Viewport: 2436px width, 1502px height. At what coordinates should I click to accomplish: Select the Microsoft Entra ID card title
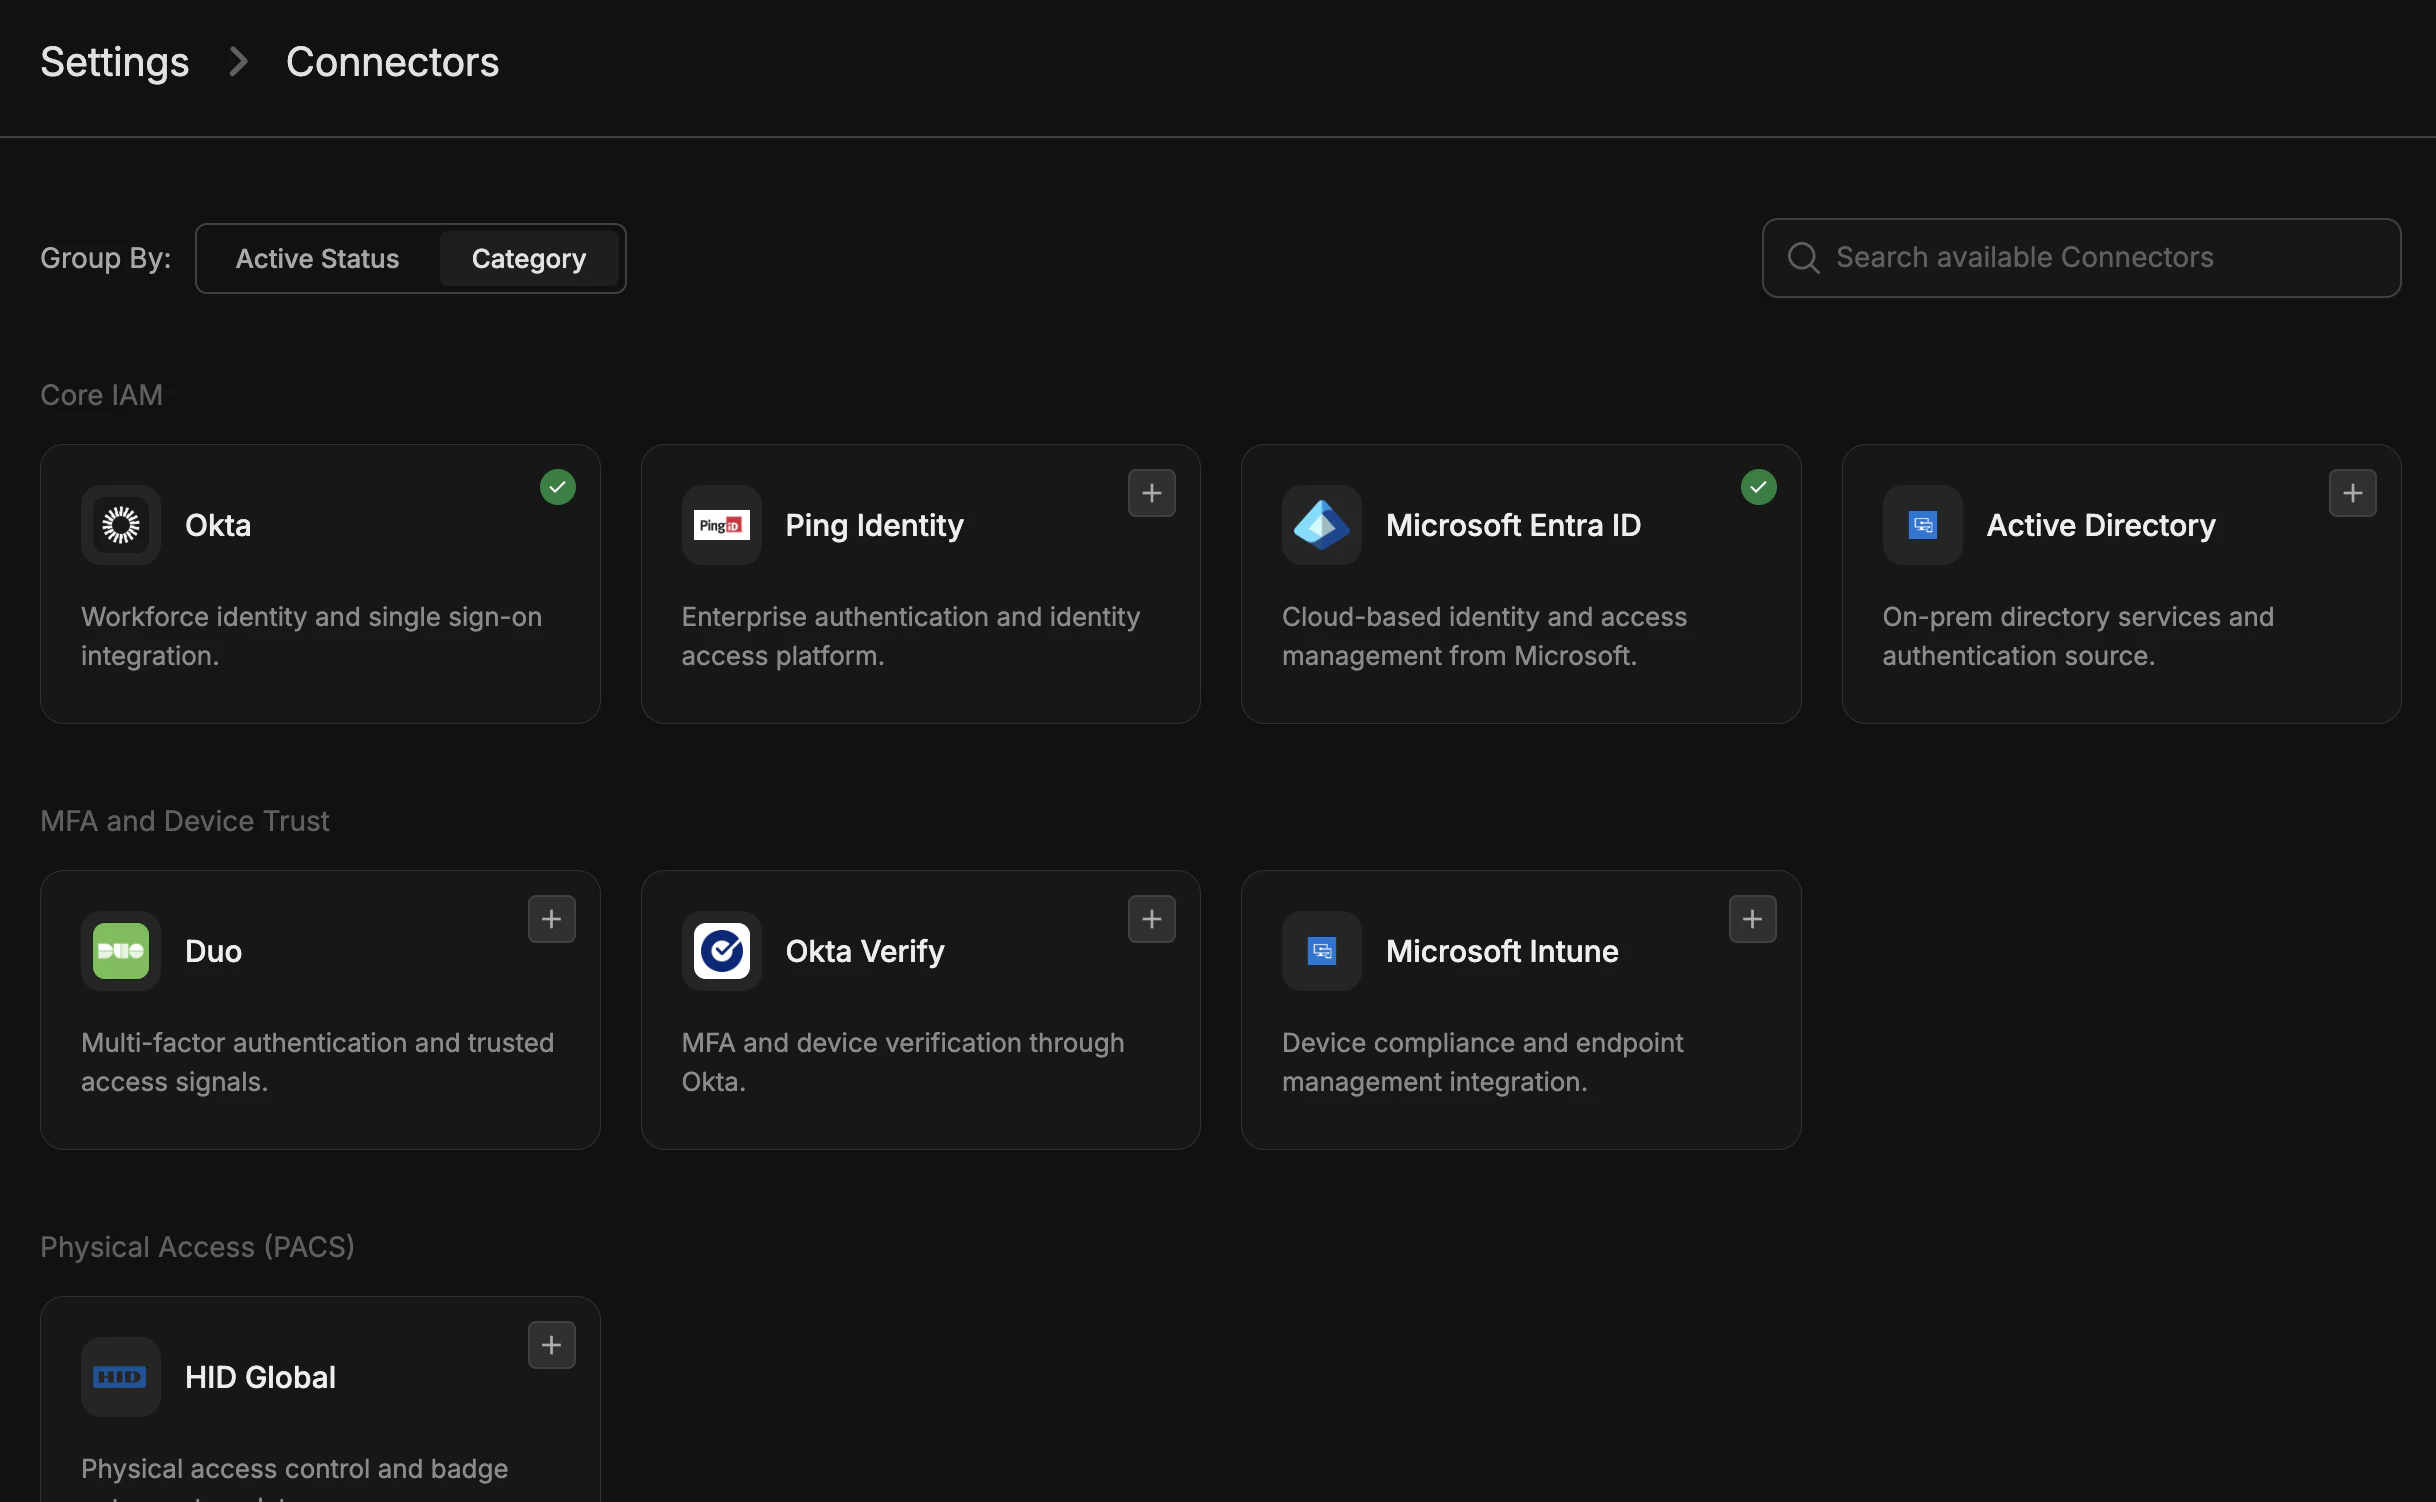pyautogui.click(x=1514, y=525)
